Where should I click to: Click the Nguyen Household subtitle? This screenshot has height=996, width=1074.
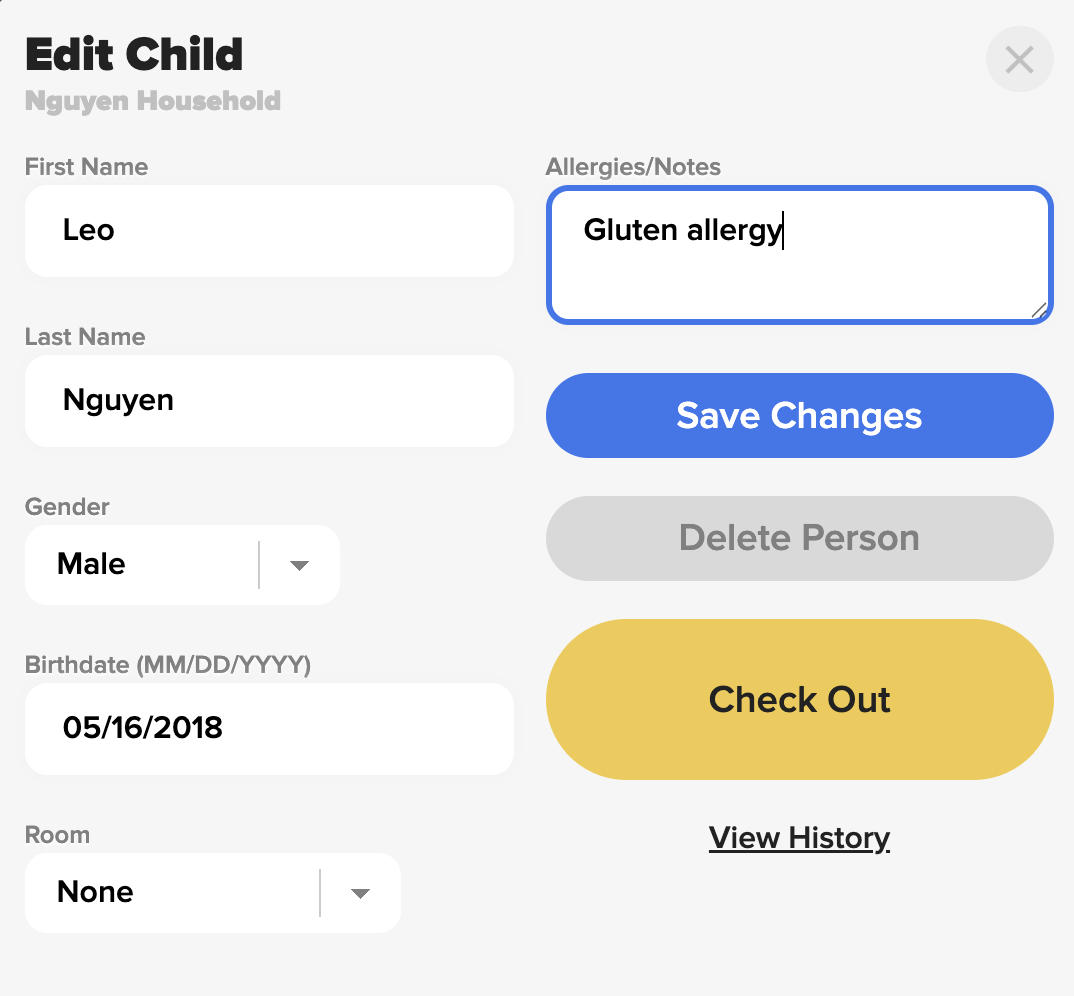pos(153,101)
